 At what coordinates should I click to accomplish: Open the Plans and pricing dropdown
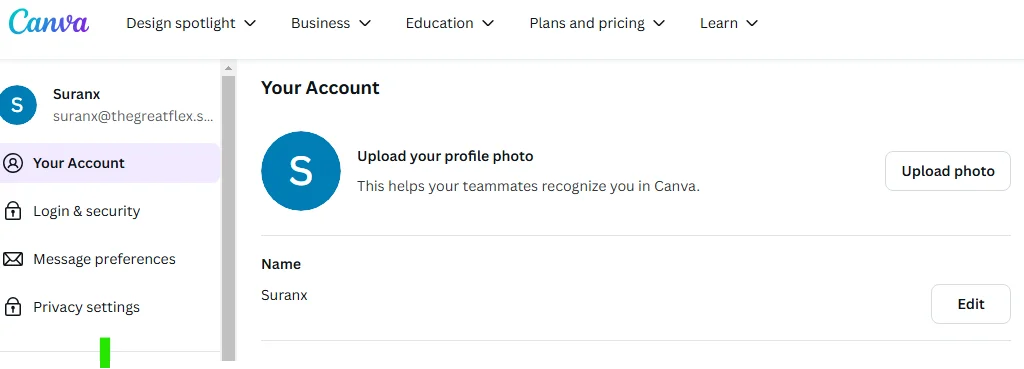click(x=597, y=24)
